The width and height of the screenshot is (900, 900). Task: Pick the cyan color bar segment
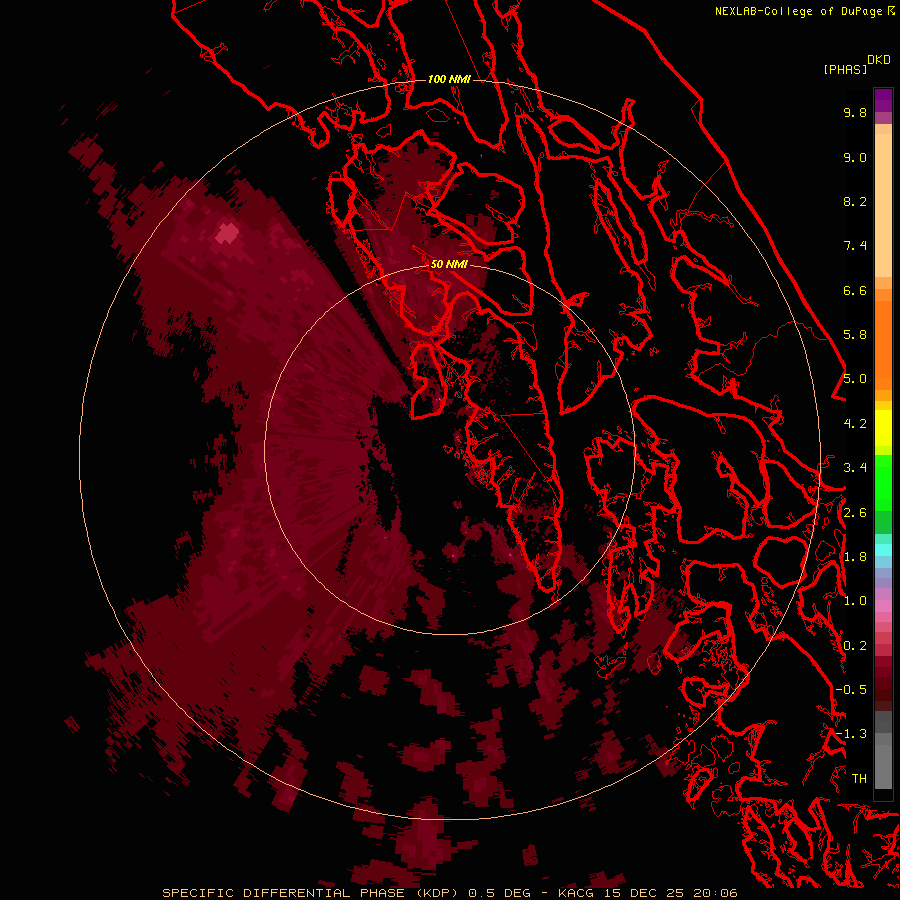coord(883,550)
